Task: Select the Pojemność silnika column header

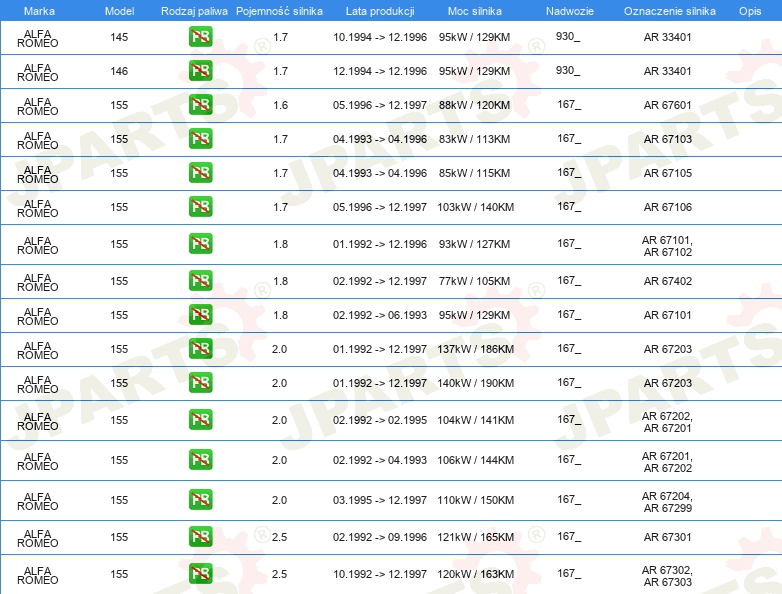Action: tap(279, 11)
